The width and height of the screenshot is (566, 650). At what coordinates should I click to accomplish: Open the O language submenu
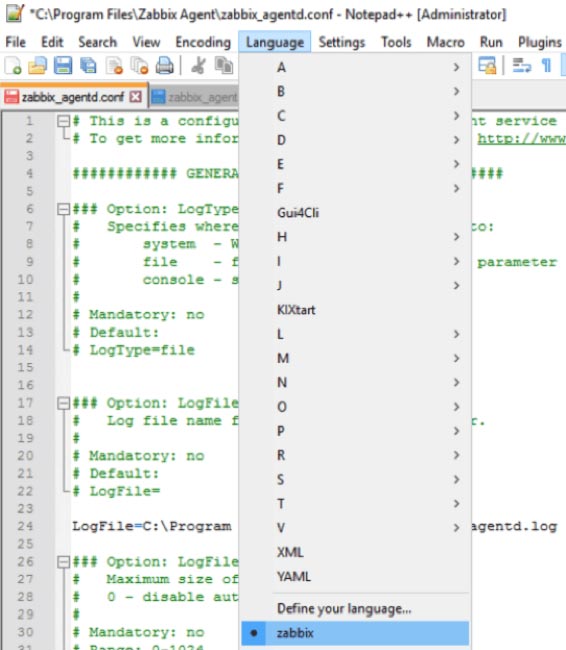point(355,407)
